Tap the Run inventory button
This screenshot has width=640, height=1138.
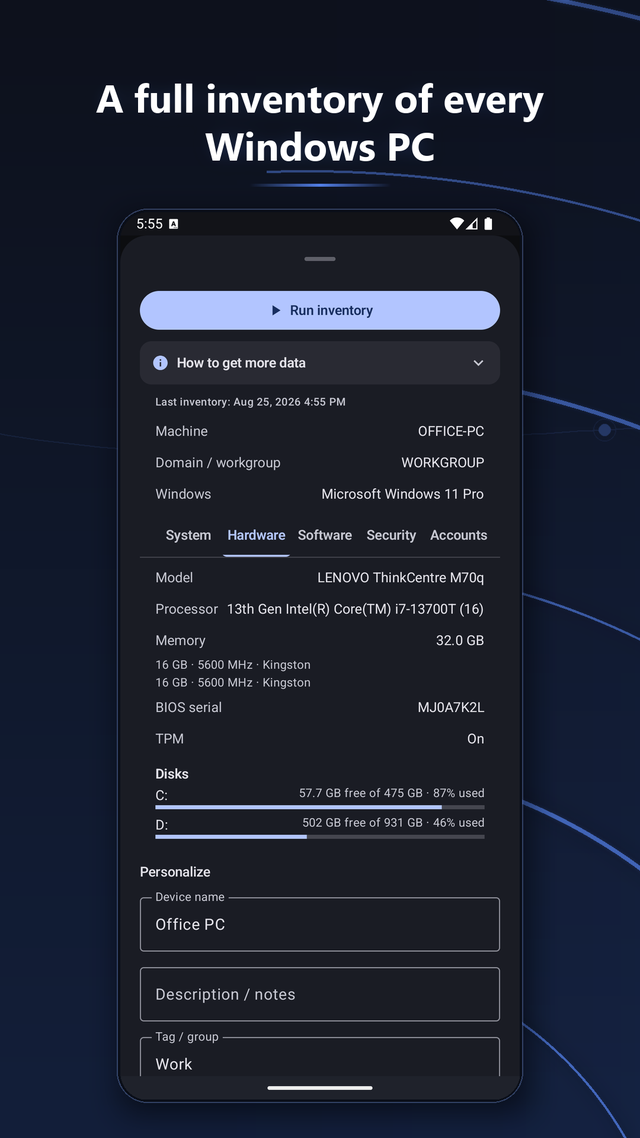[320, 311]
